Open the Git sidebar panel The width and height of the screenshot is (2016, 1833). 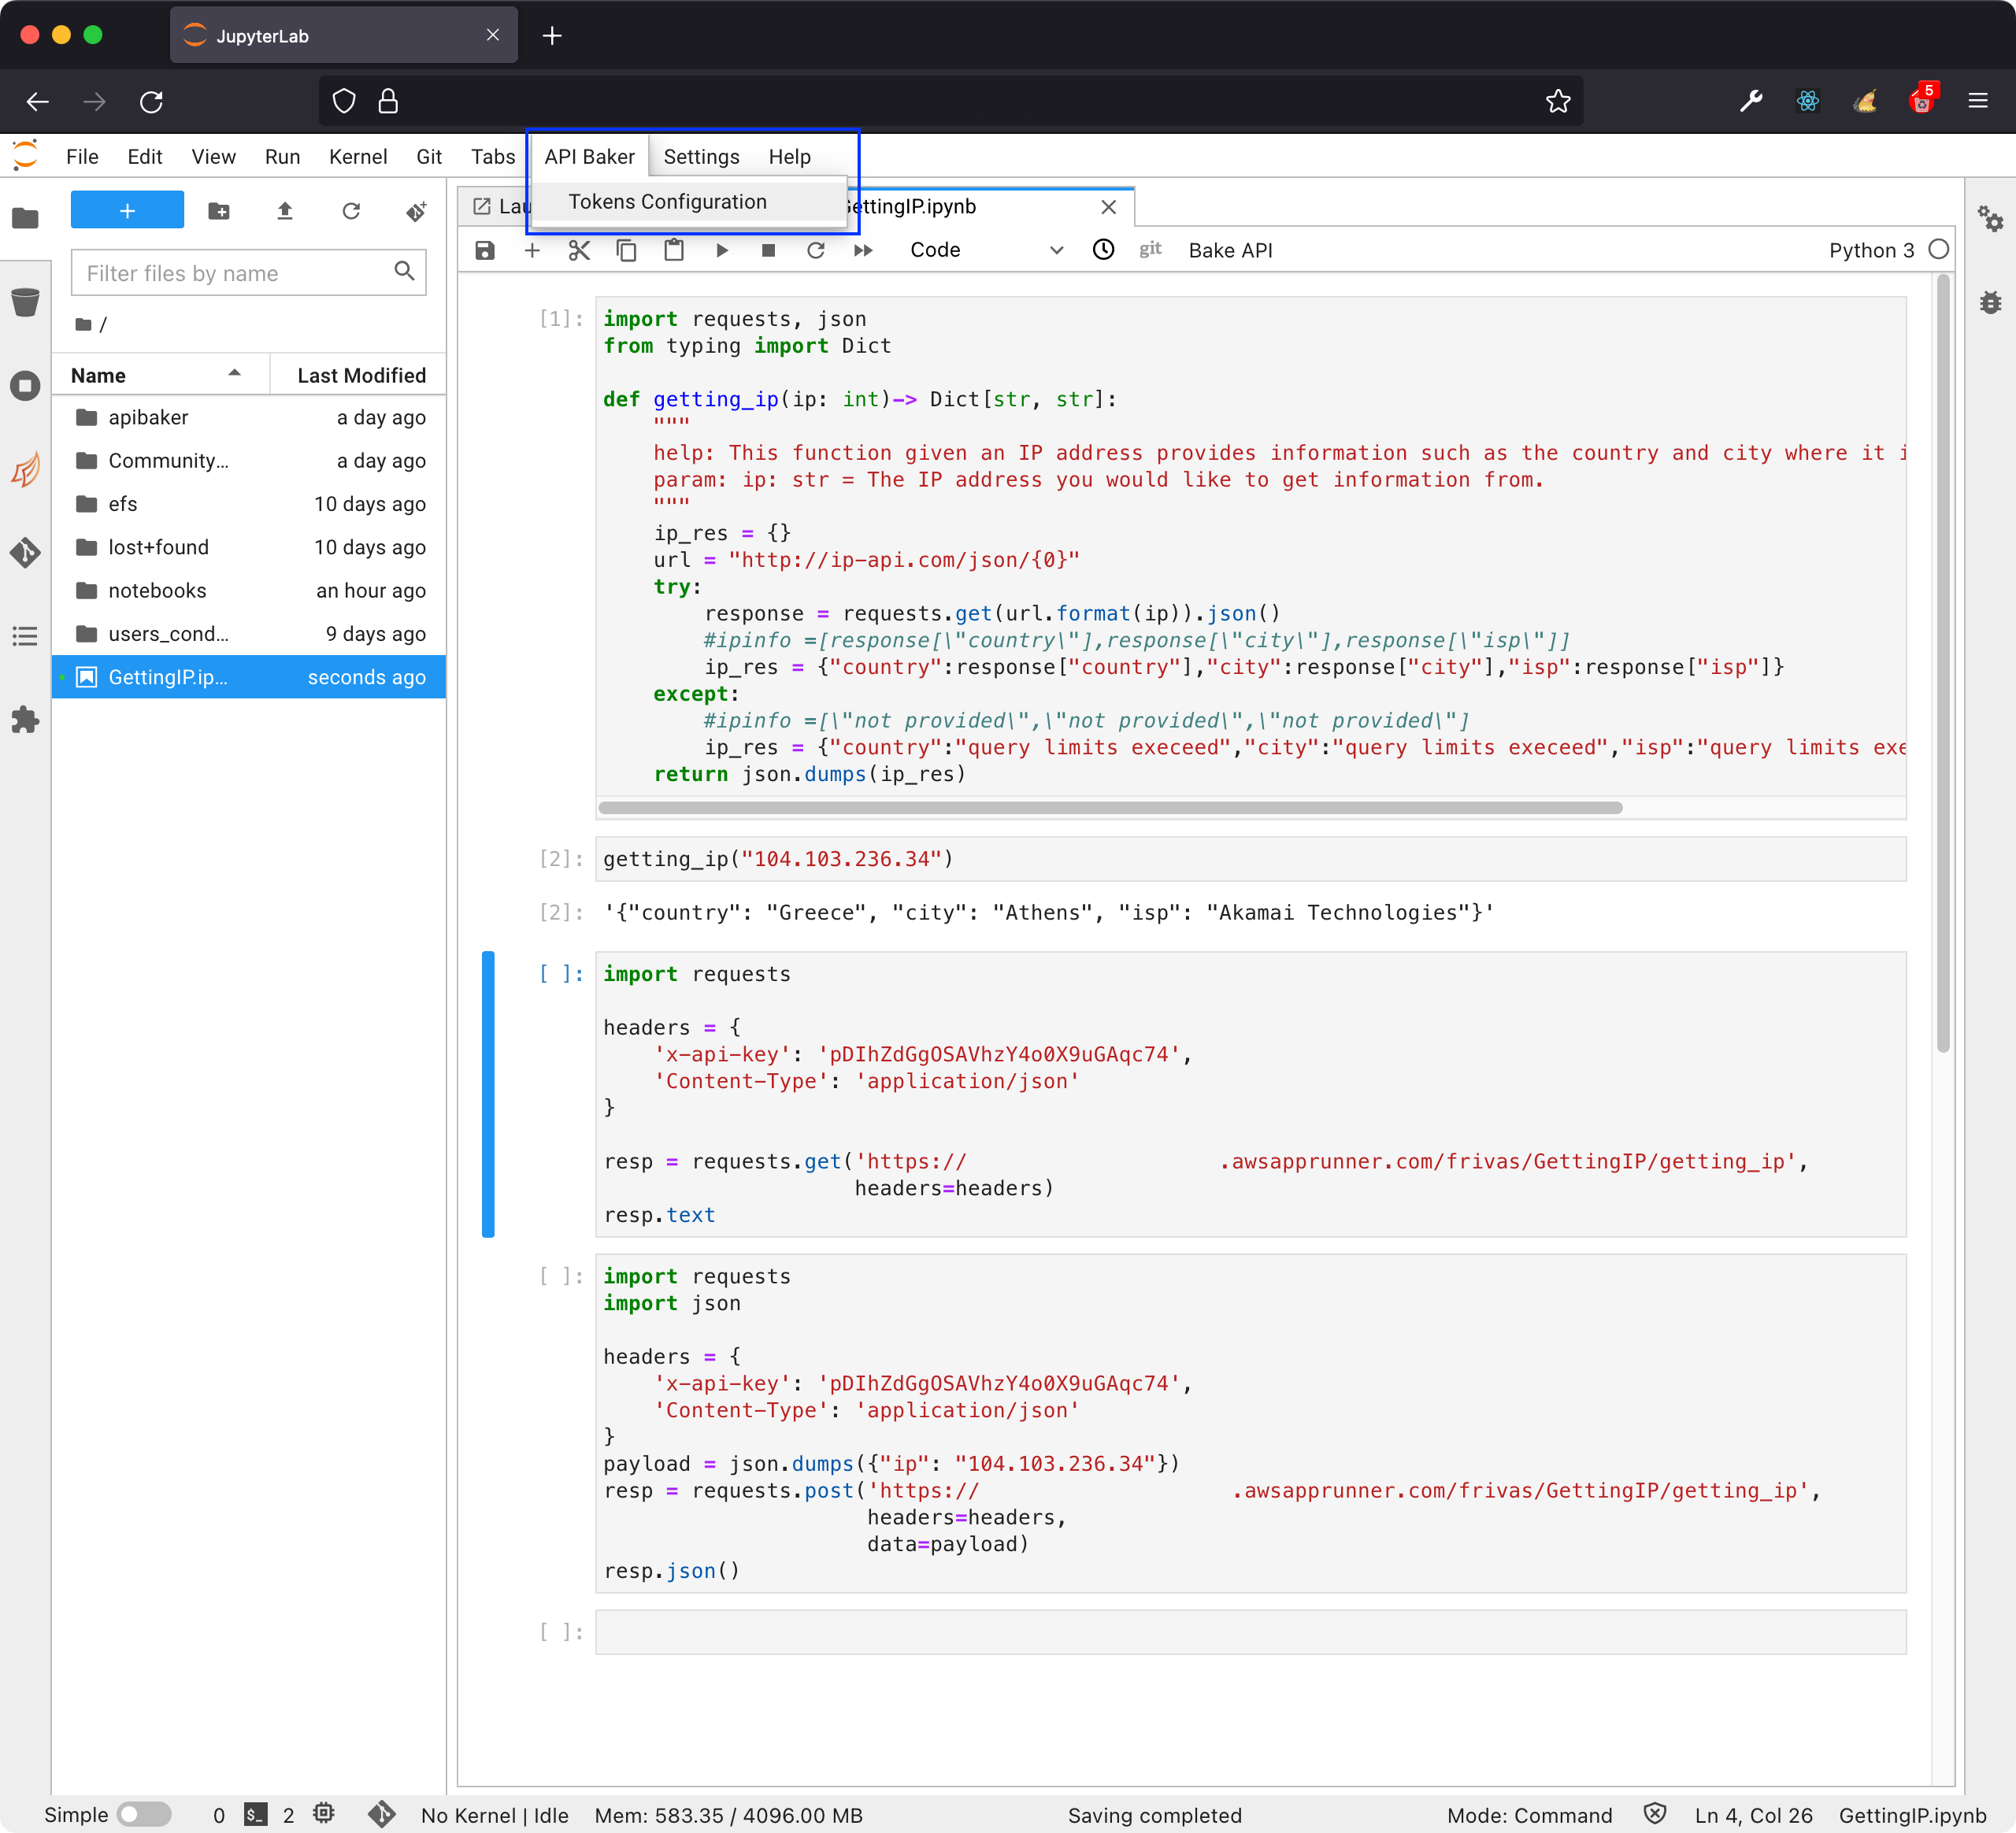25,552
